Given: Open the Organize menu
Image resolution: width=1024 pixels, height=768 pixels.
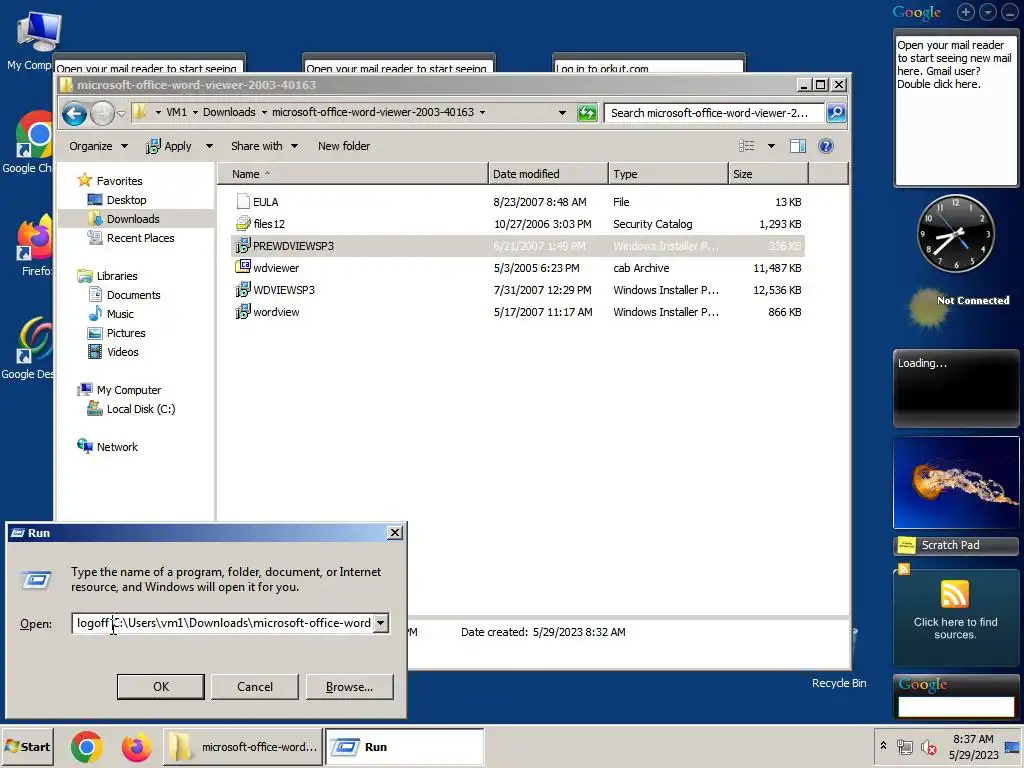Looking at the screenshot, I should (x=98, y=146).
